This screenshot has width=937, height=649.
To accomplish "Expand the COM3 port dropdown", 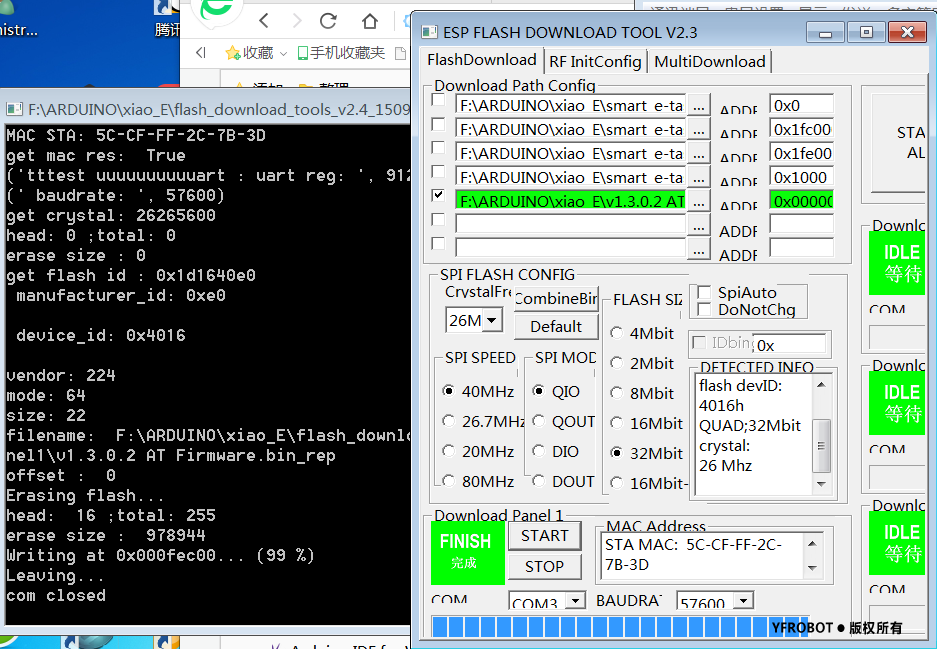I will click(x=575, y=602).
